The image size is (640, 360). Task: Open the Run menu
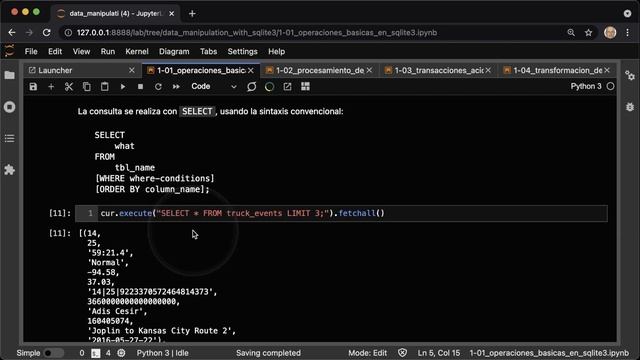(108, 51)
